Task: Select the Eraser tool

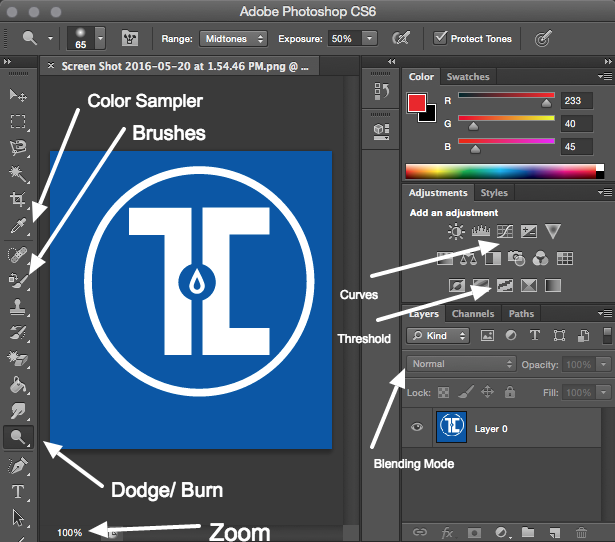Action: [x=18, y=358]
